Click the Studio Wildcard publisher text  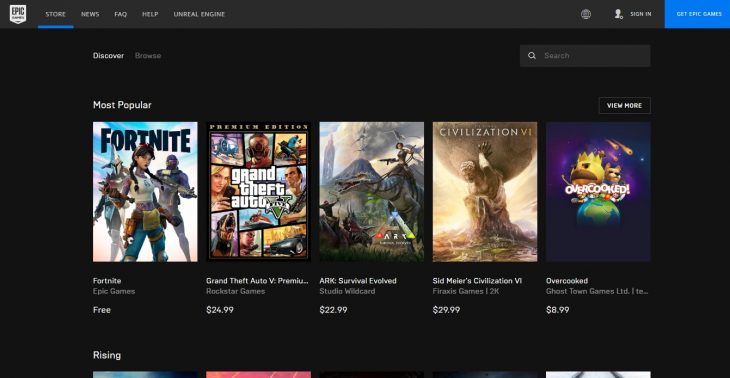click(347, 291)
